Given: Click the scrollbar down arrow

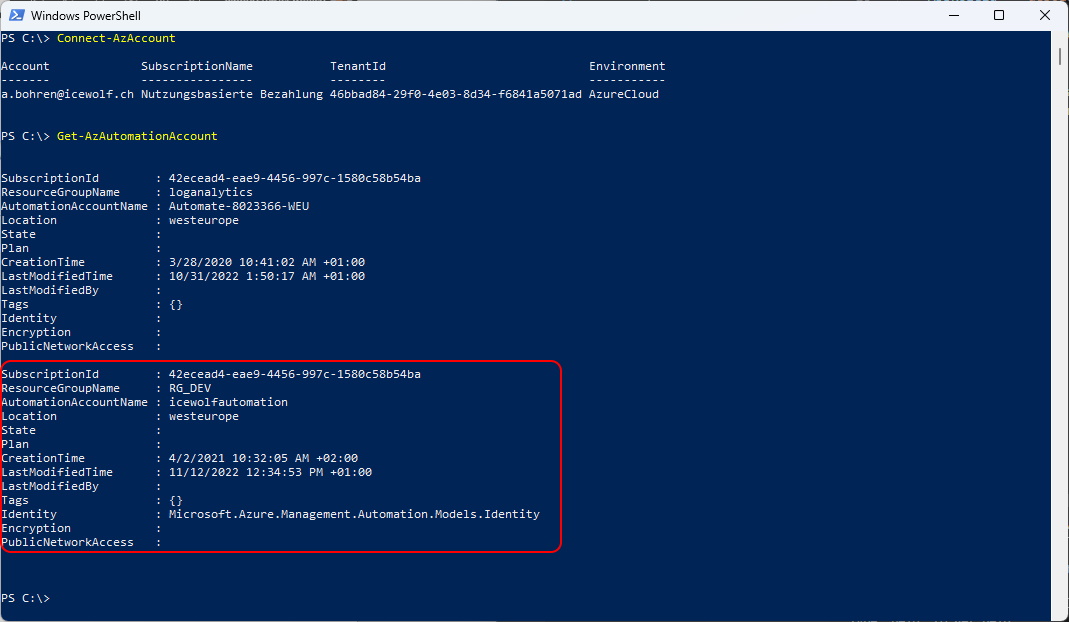Looking at the screenshot, I should 1061,613.
